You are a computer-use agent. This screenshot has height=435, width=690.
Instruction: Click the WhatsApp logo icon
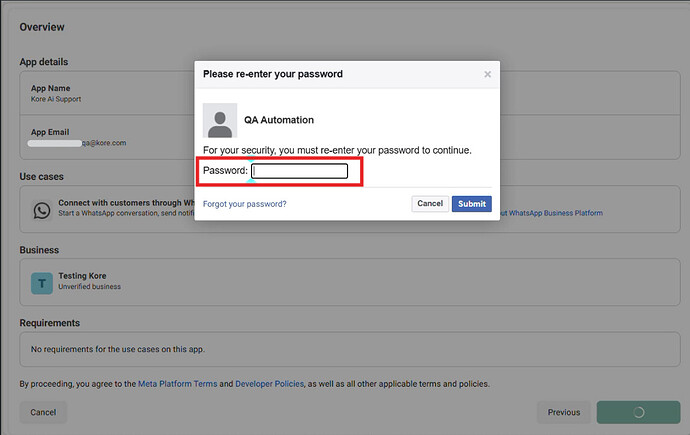coord(42,210)
